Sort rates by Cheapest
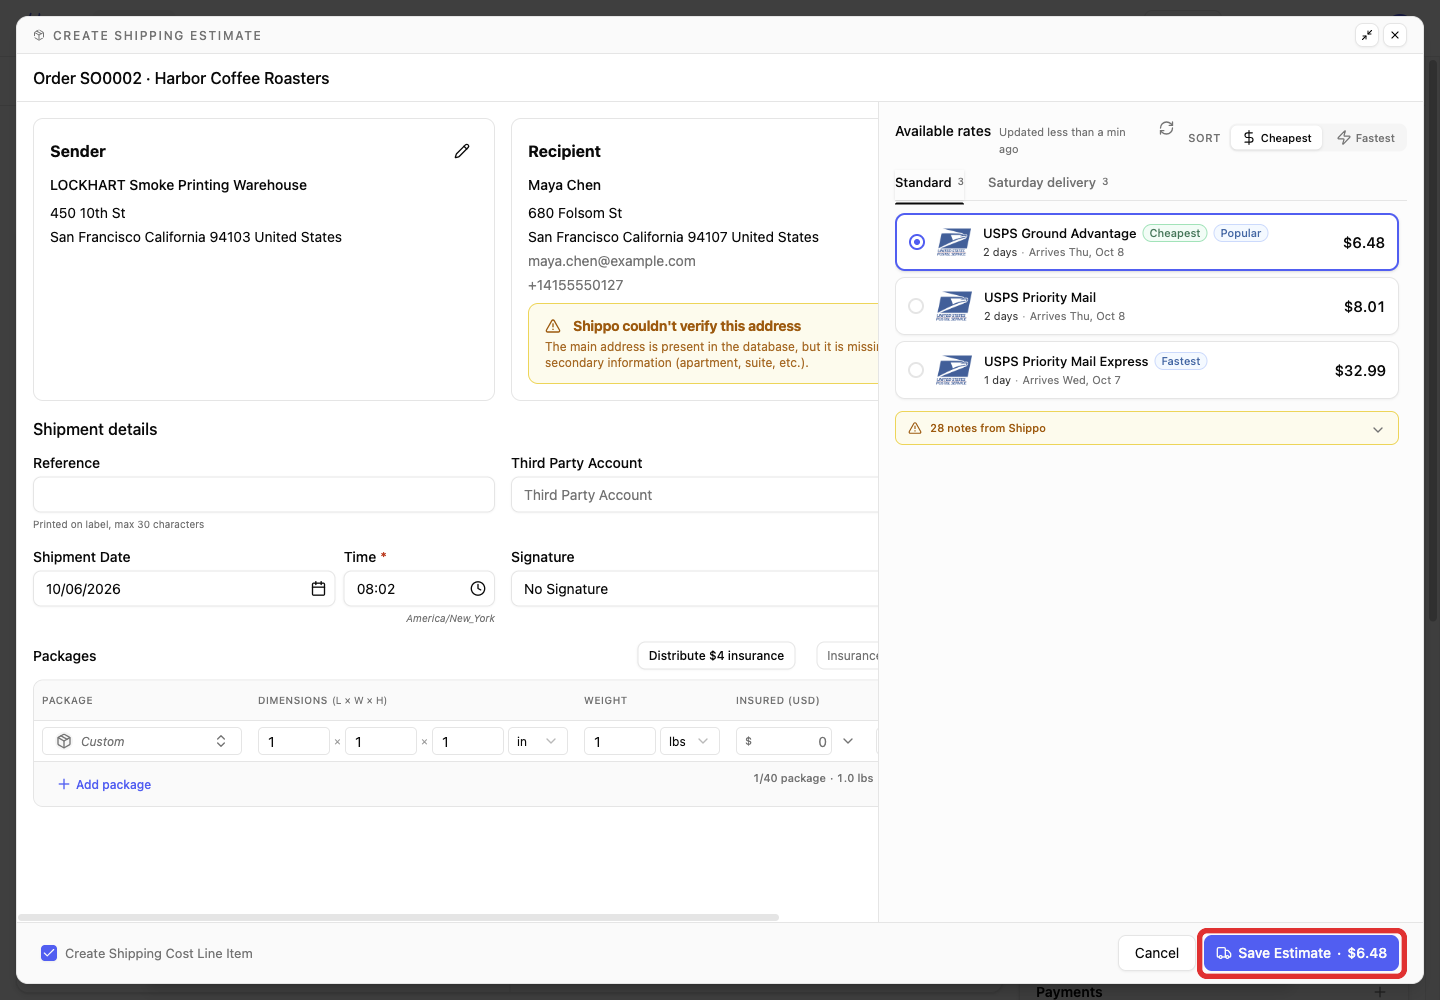1440x1000 pixels. (x=1277, y=138)
